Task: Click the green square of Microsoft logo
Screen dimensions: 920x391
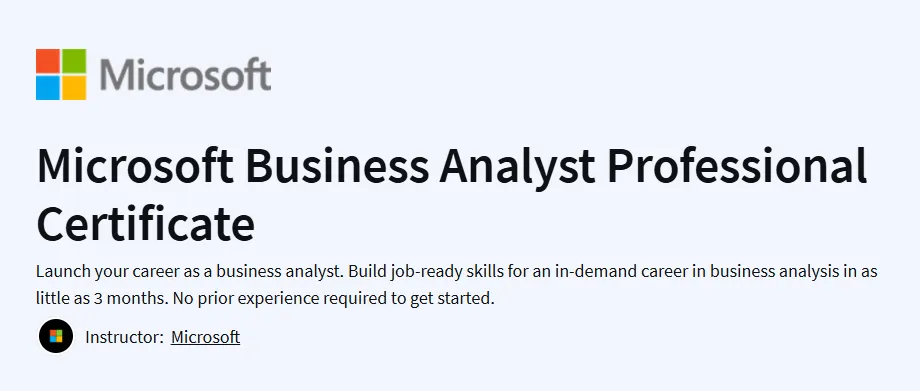Action: tap(74, 61)
